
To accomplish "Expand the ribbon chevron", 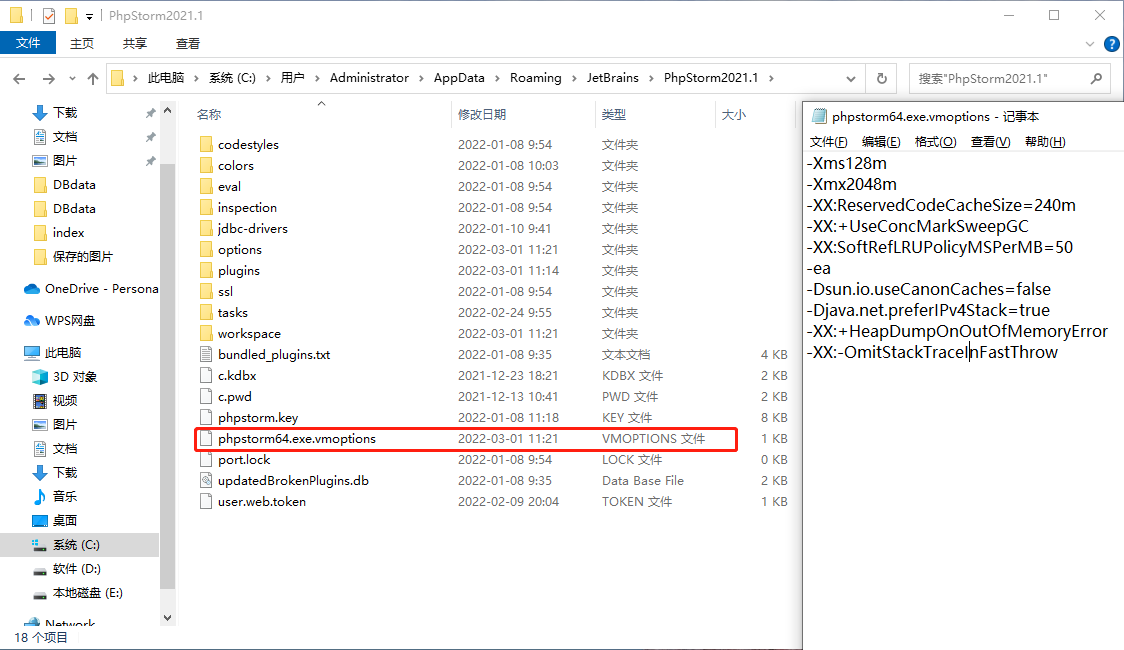I will (x=1090, y=44).
